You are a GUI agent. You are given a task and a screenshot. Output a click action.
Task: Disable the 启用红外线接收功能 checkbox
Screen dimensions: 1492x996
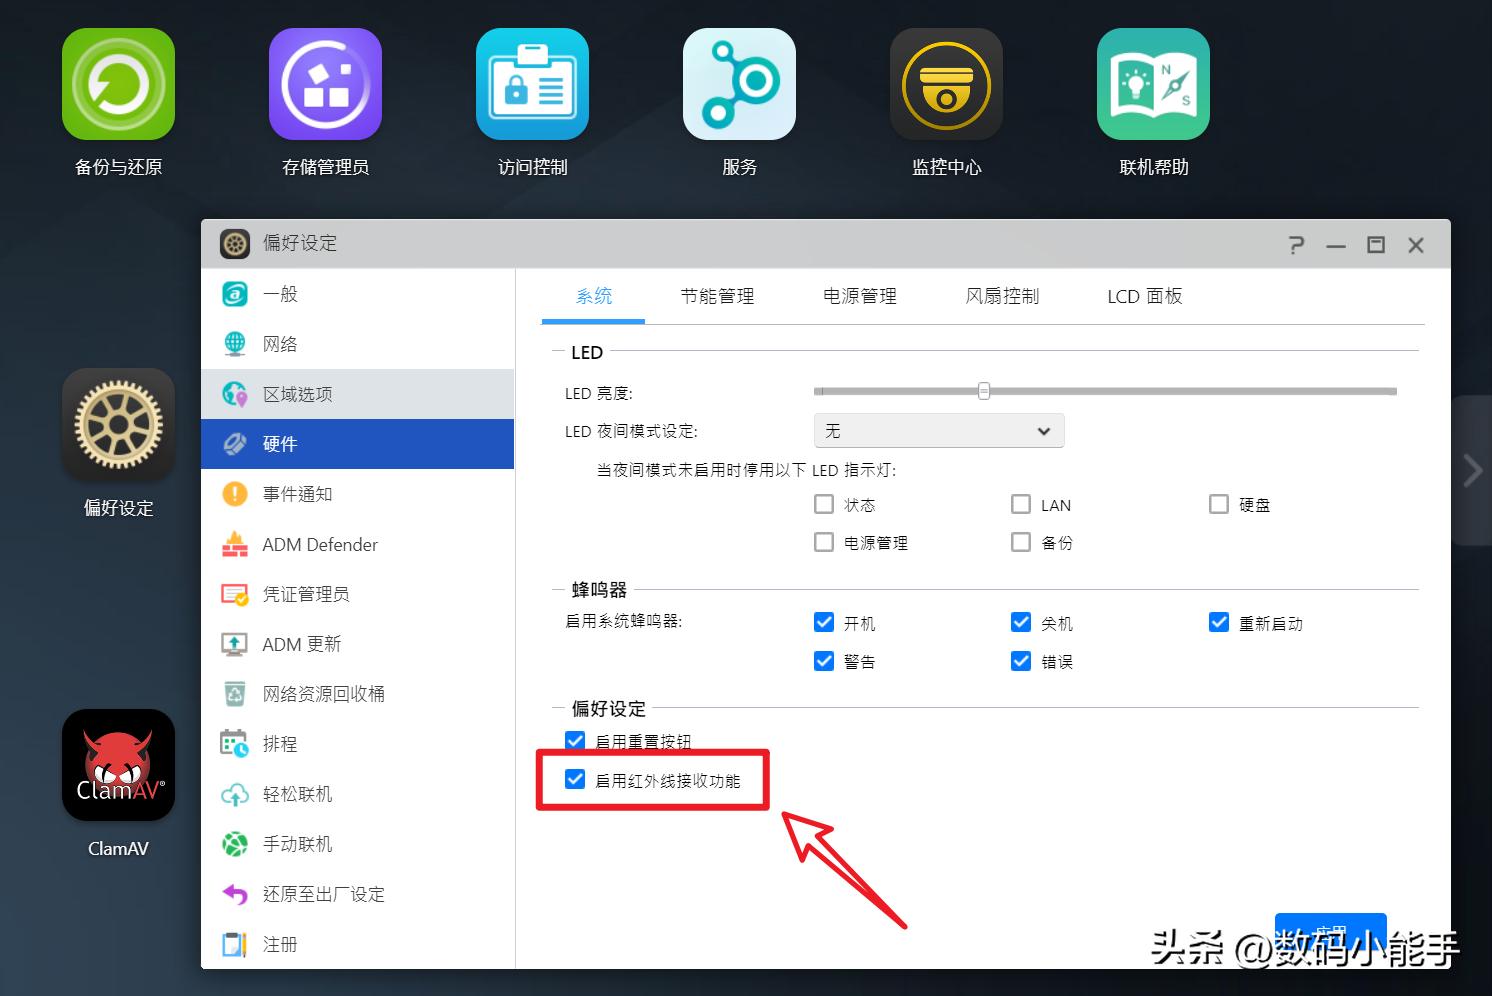[x=575, y=779]
